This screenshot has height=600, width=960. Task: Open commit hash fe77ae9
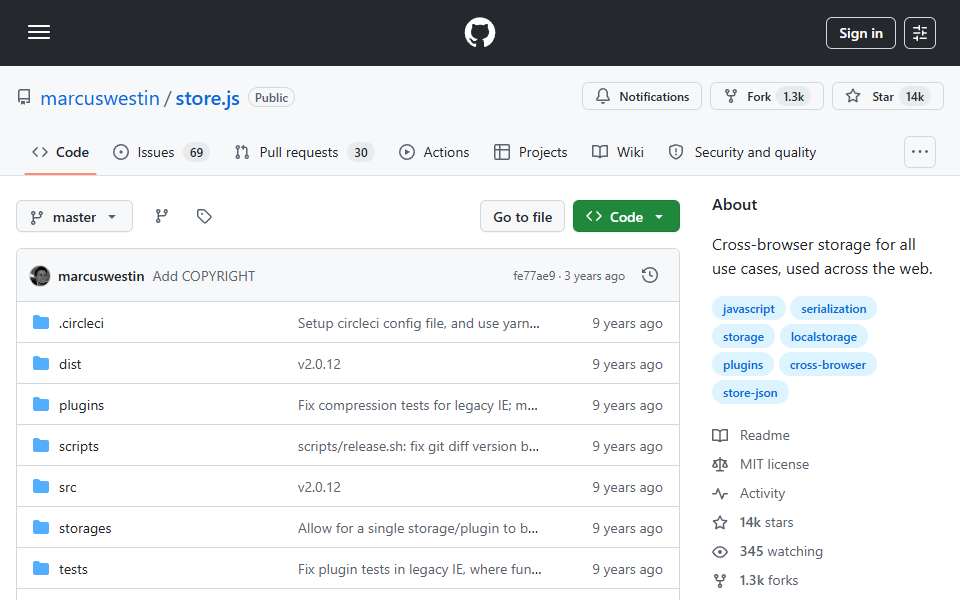(534, 276)
